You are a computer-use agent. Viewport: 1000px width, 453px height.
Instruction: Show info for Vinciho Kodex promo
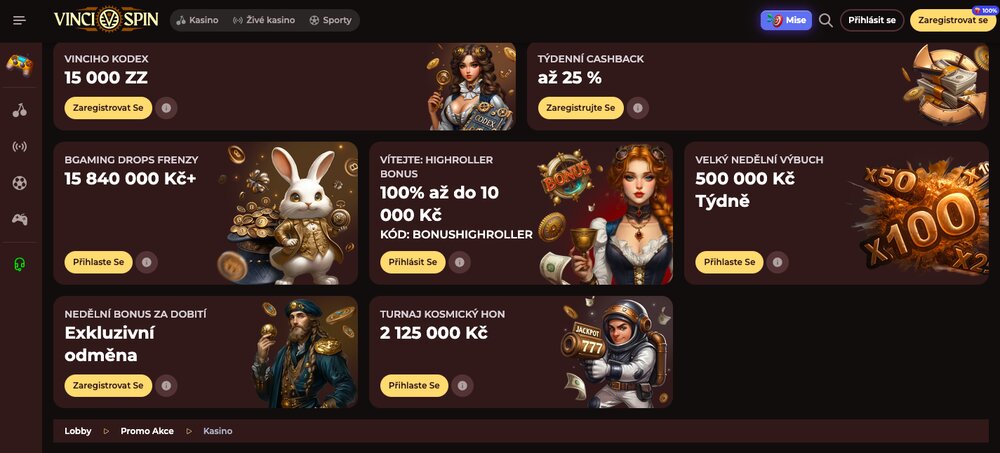tap(166, 108)
